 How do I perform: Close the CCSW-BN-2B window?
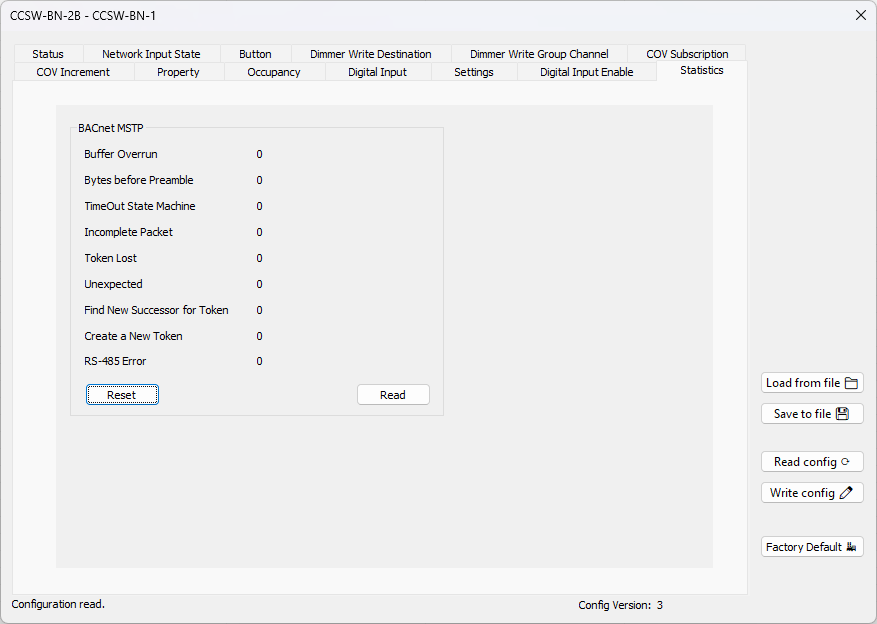[861, 15]
